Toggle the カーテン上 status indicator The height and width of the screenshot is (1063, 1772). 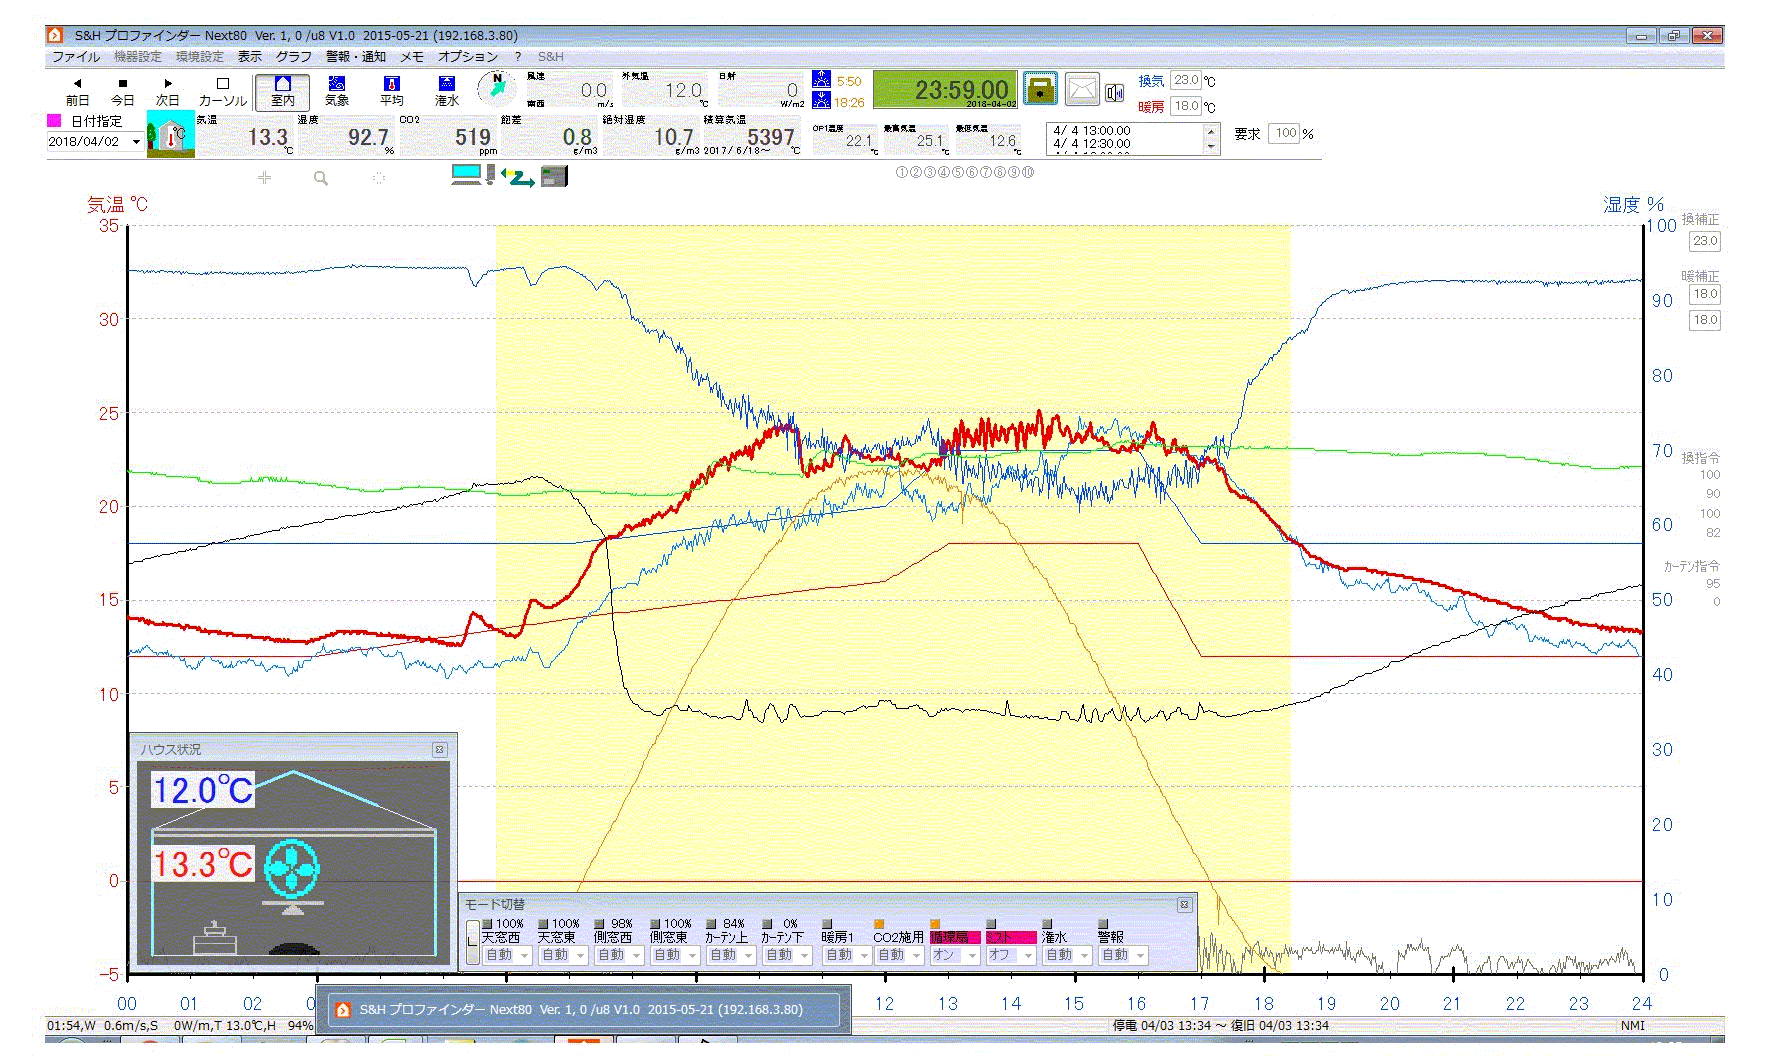[x=711, y=924]
